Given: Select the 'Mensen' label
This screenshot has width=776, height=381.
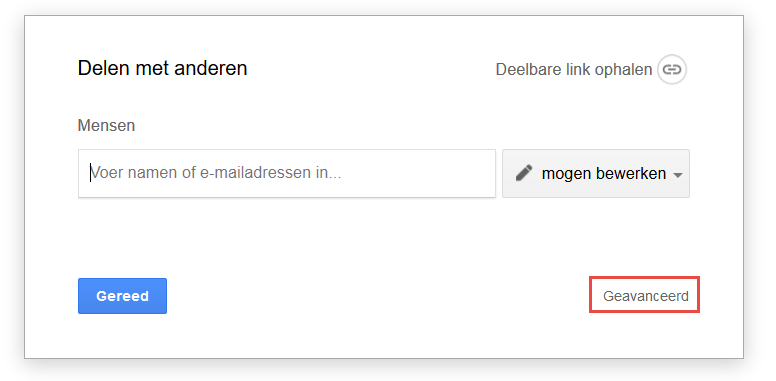Looking at the screenshot, I should coord(106,126).
